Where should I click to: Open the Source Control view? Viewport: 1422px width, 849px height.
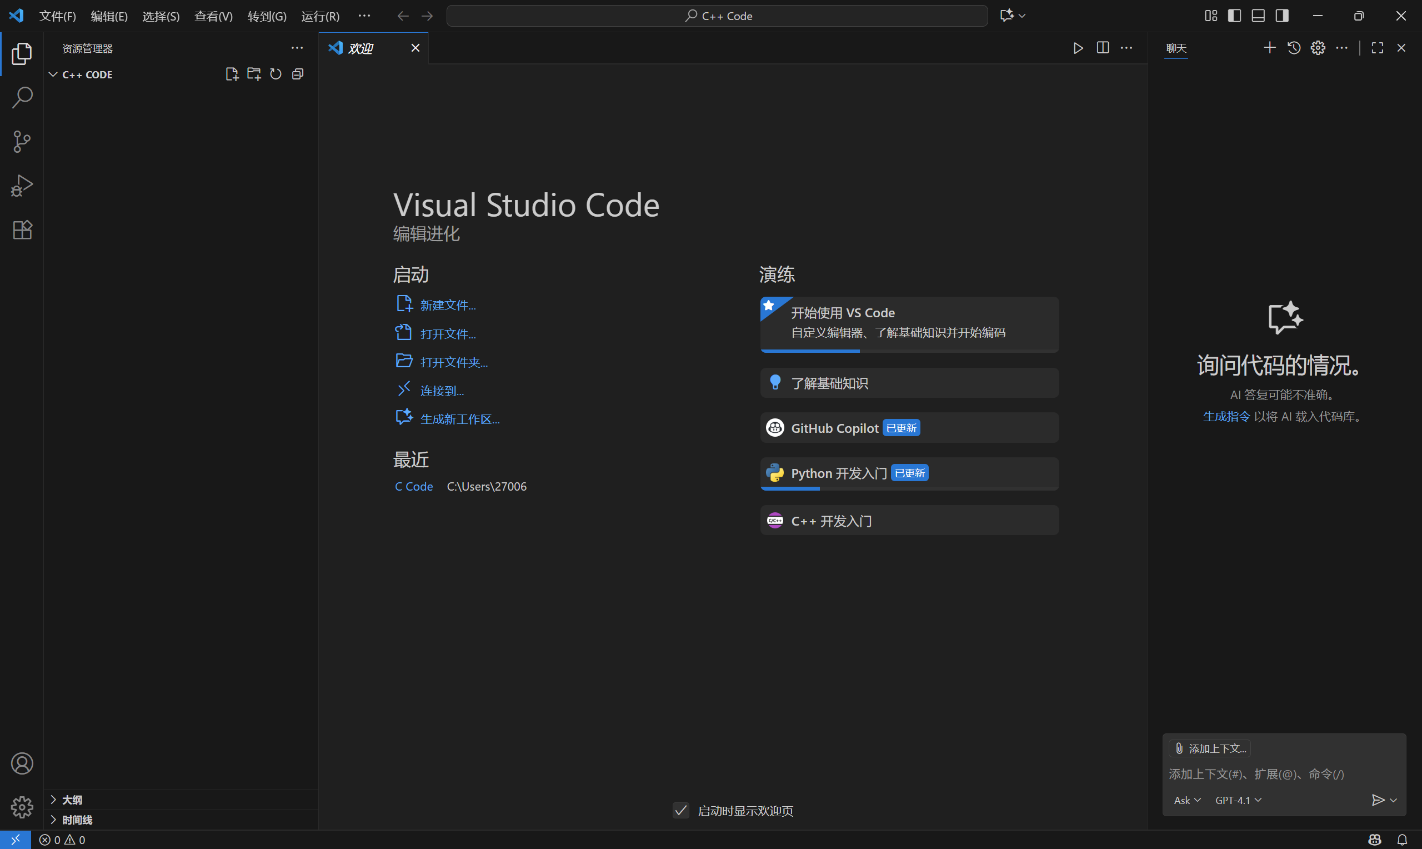[22, 142]
